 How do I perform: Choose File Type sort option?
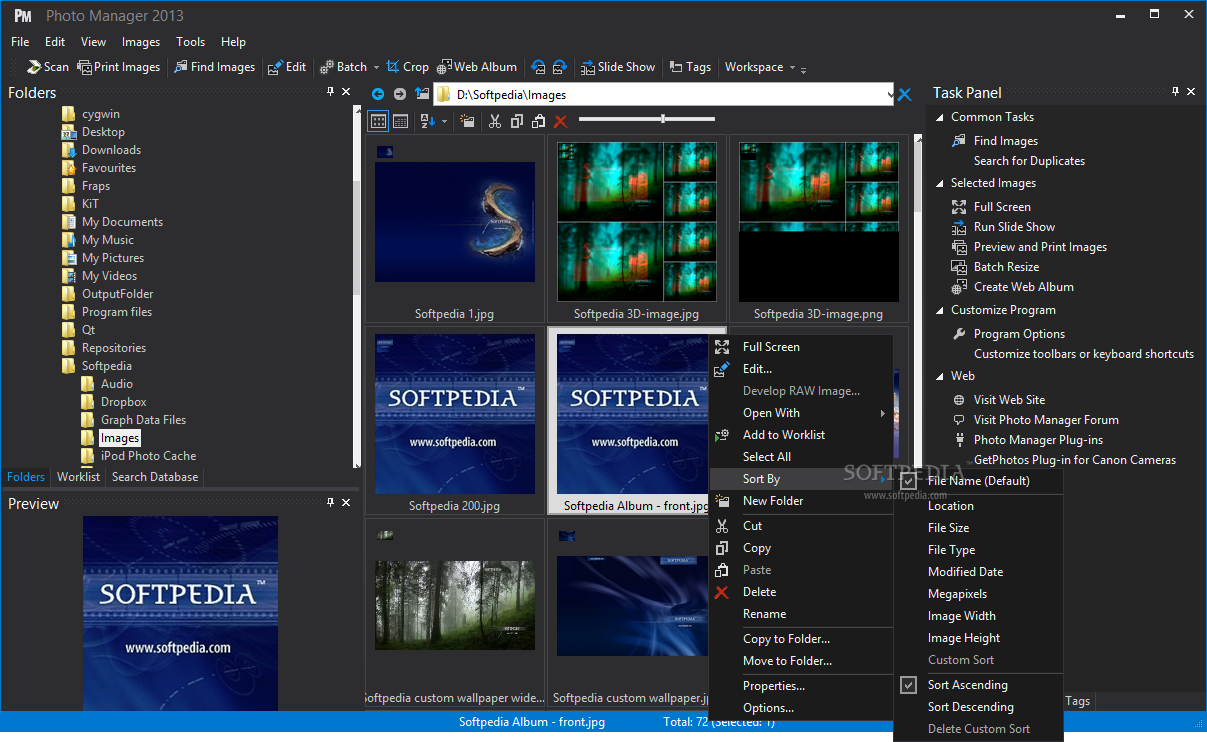[x=978, y=550]
